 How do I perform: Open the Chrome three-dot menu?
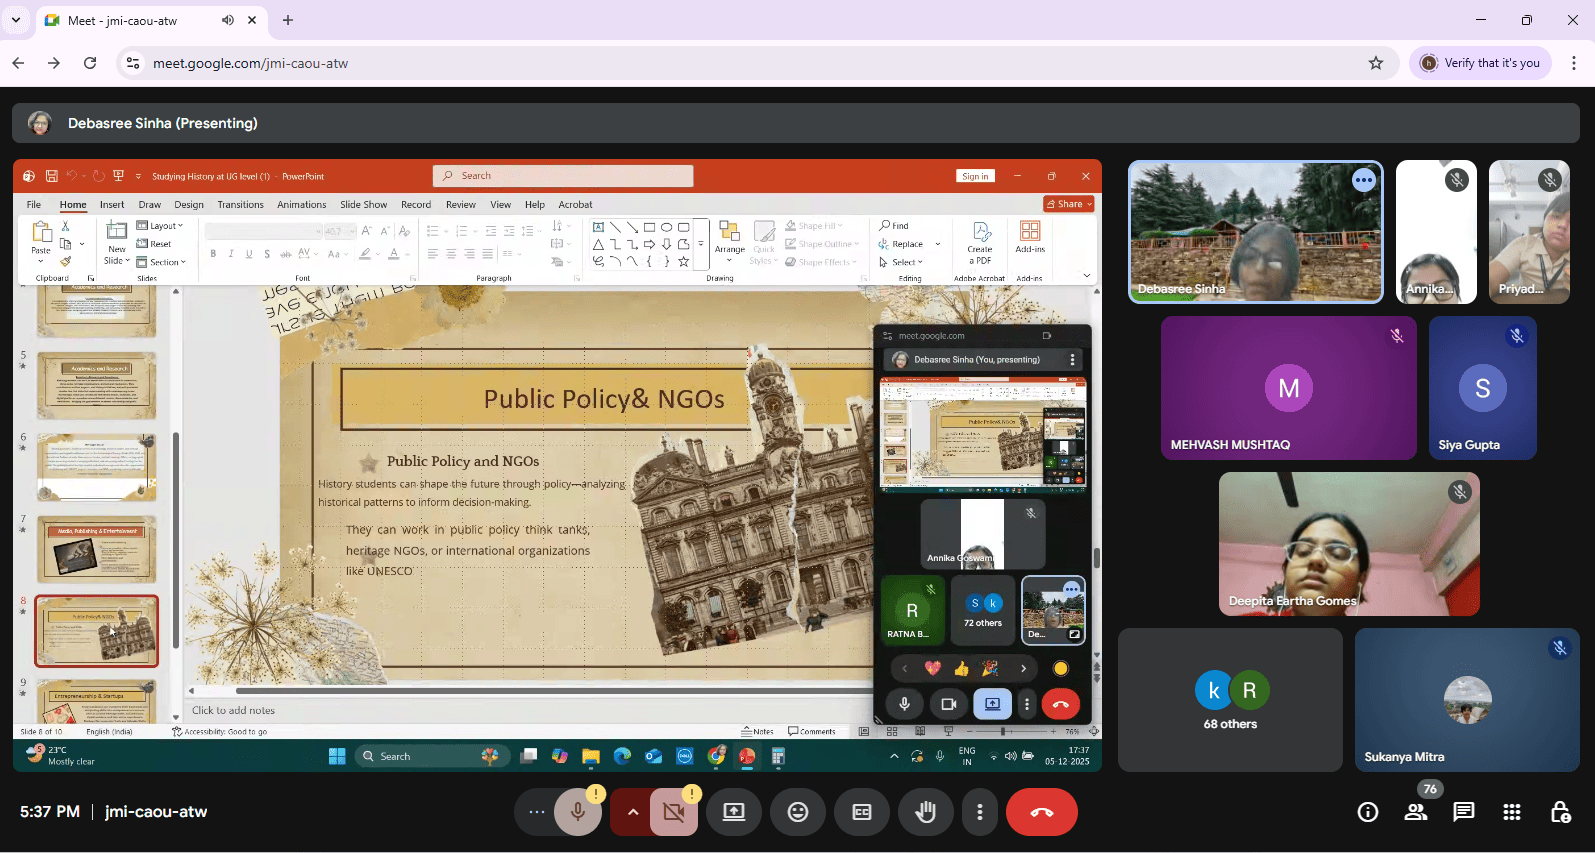tap(1574, 63)
